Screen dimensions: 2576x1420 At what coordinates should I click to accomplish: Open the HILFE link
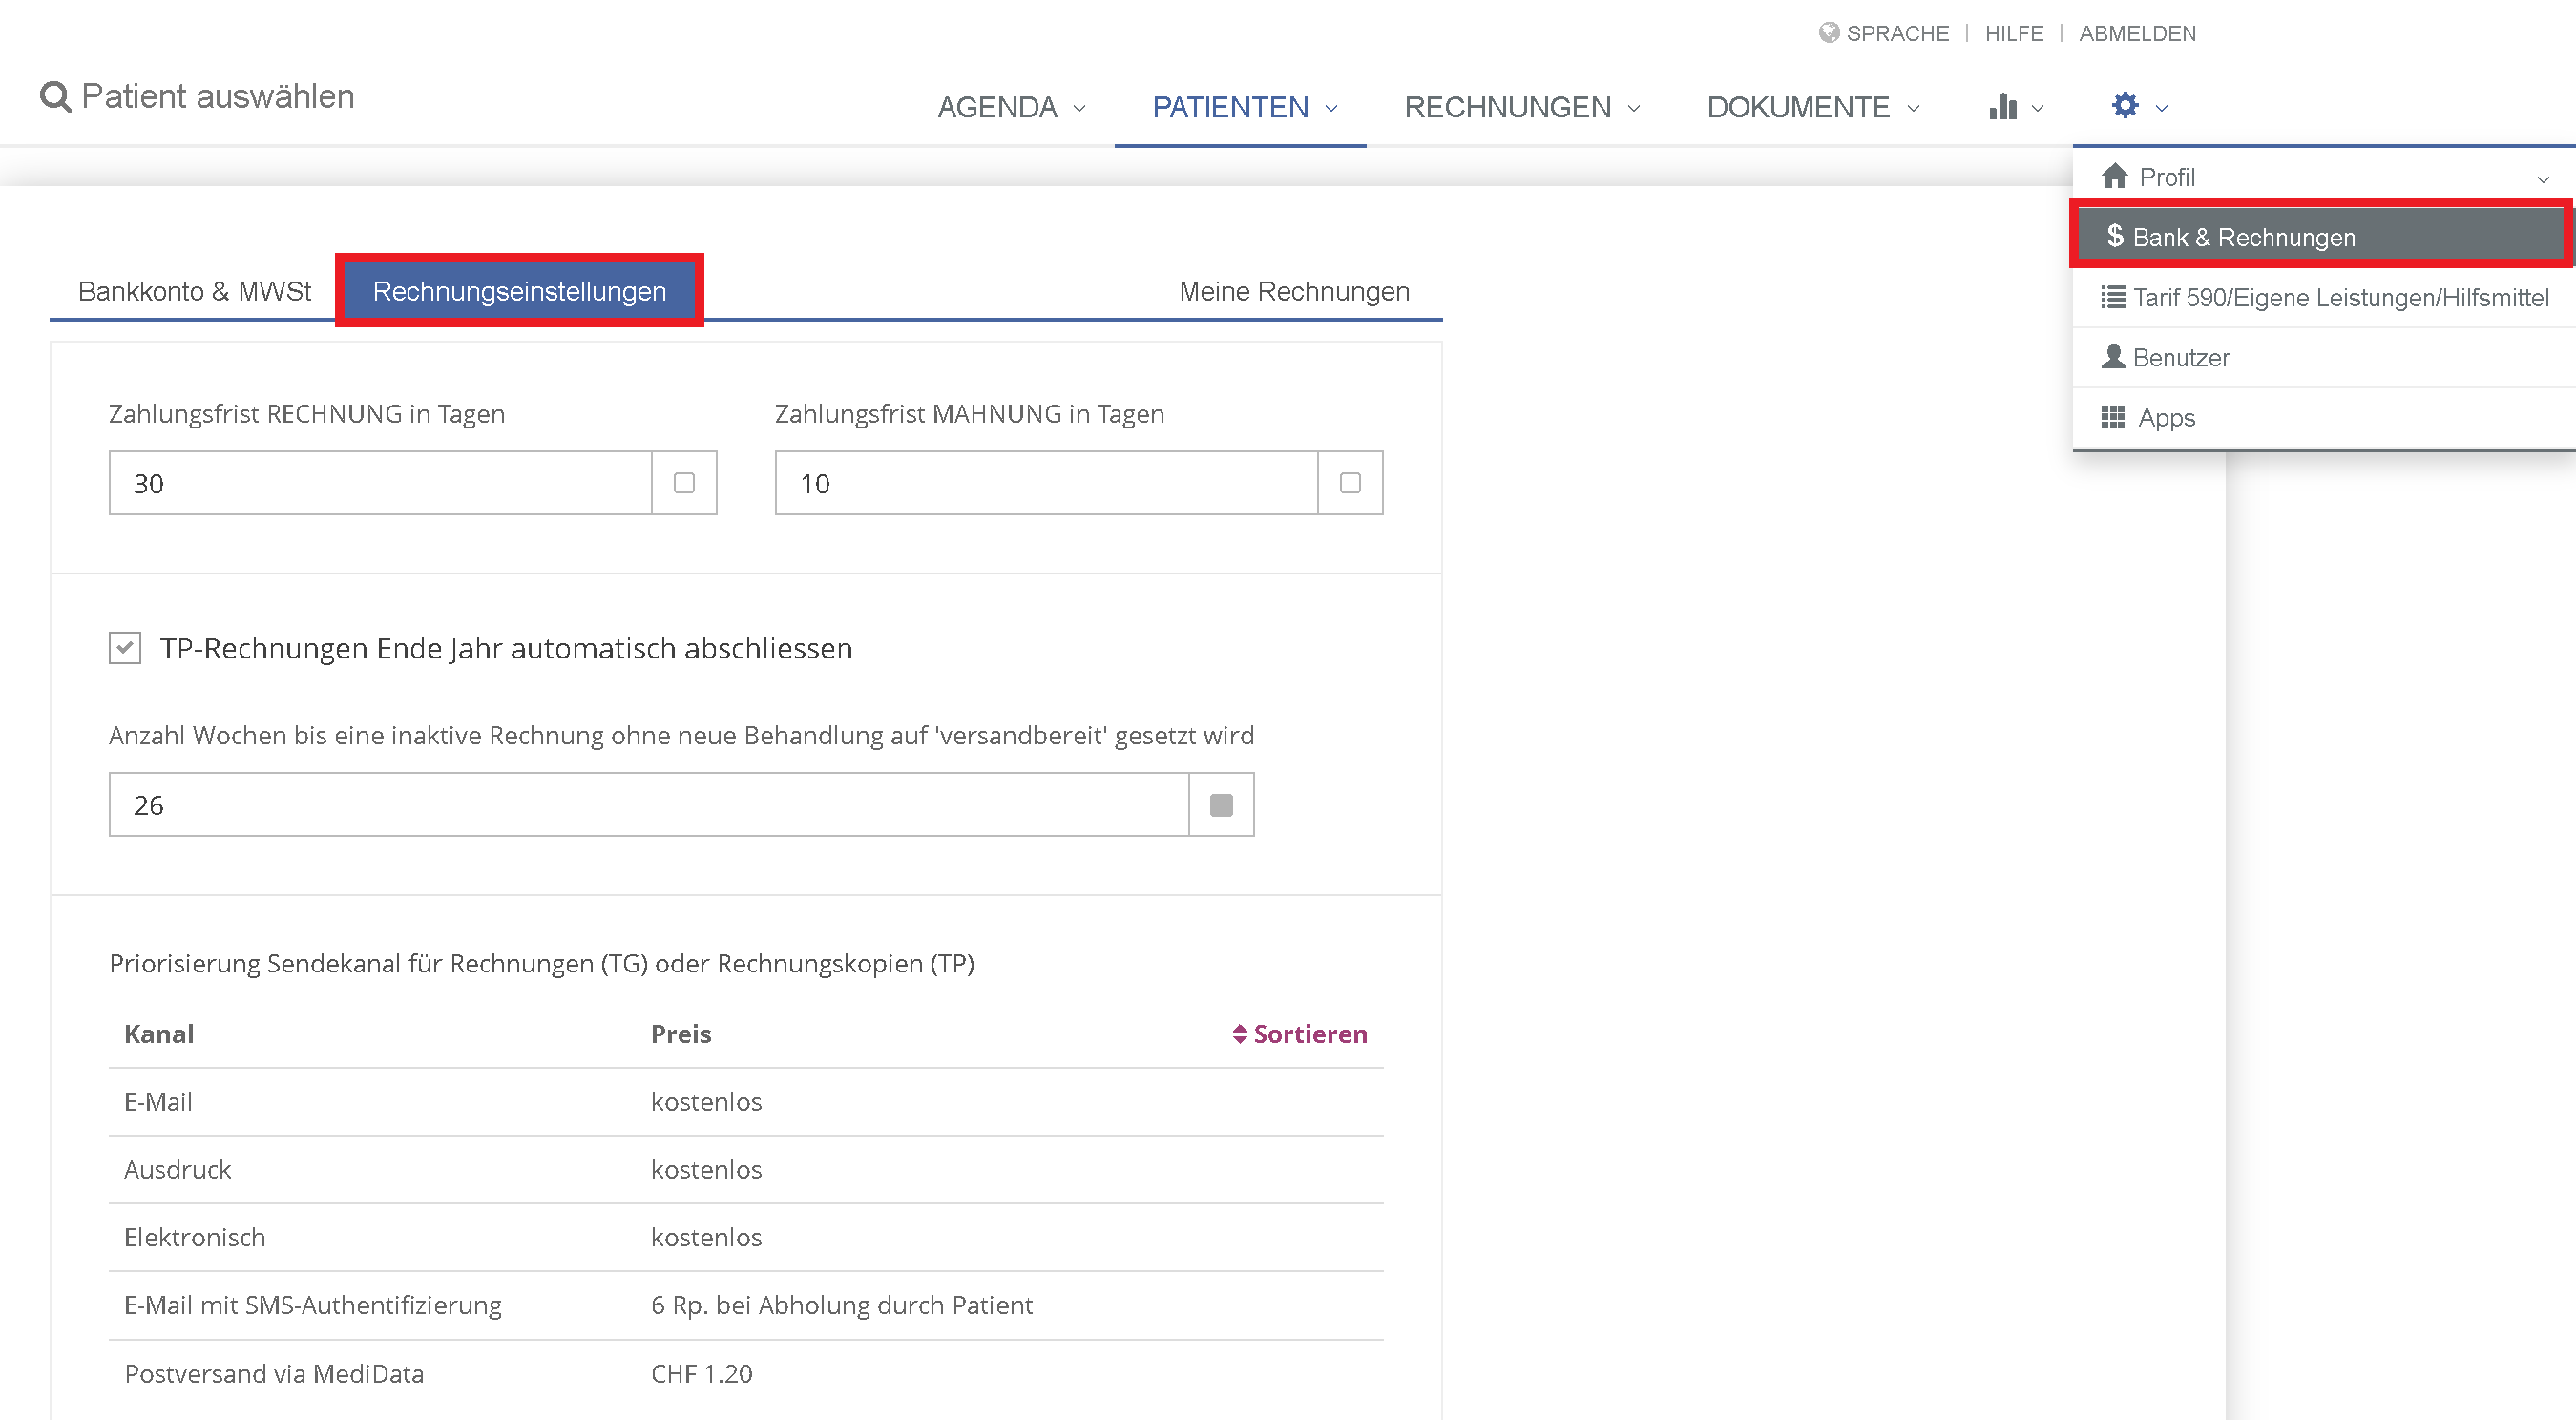[x=2014, y=33]
